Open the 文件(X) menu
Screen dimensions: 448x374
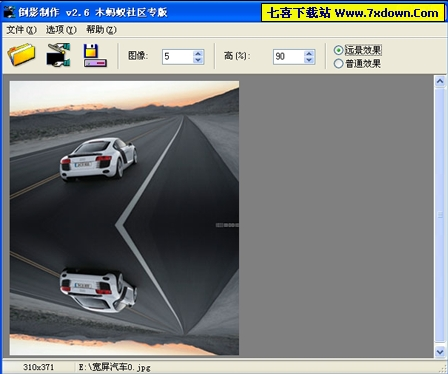tap(21, 30)
